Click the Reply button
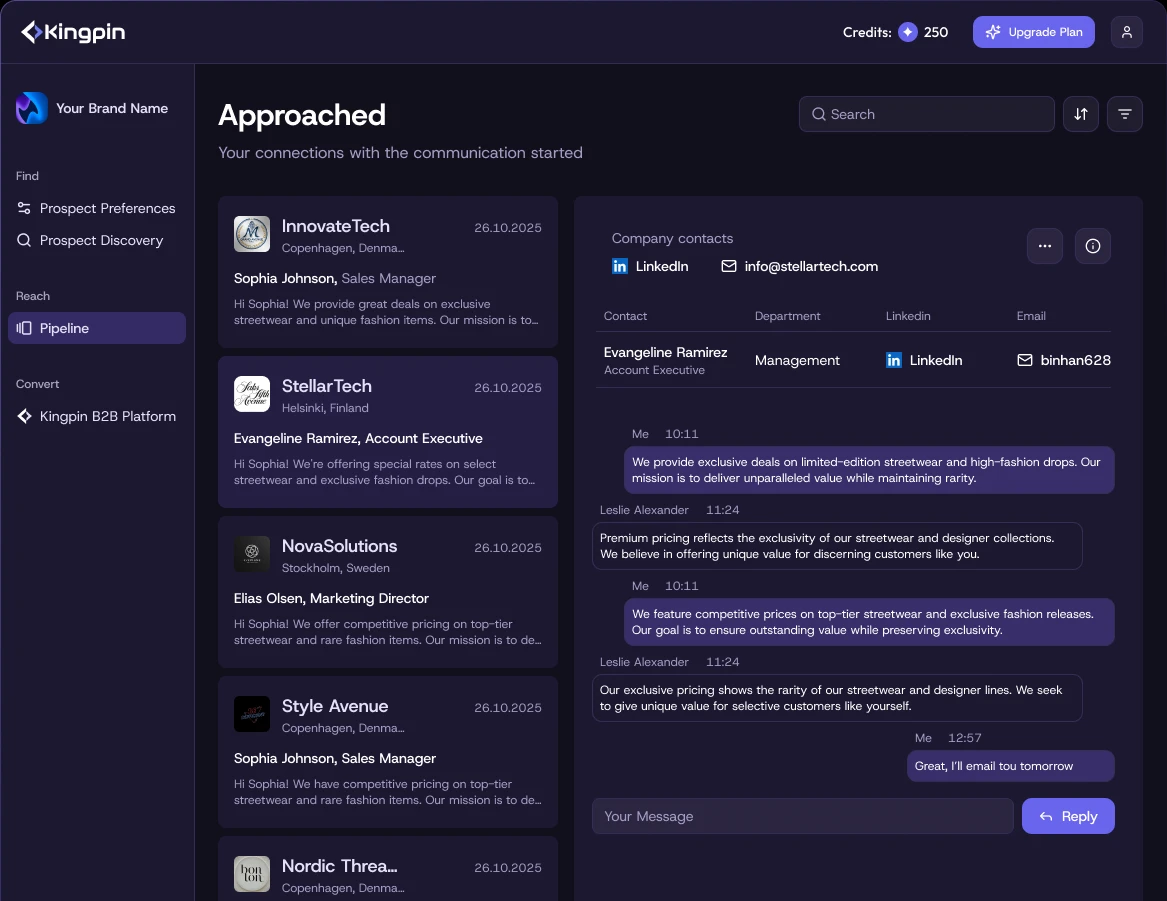Viewport: 1167px width, 901px height. 1067,816
